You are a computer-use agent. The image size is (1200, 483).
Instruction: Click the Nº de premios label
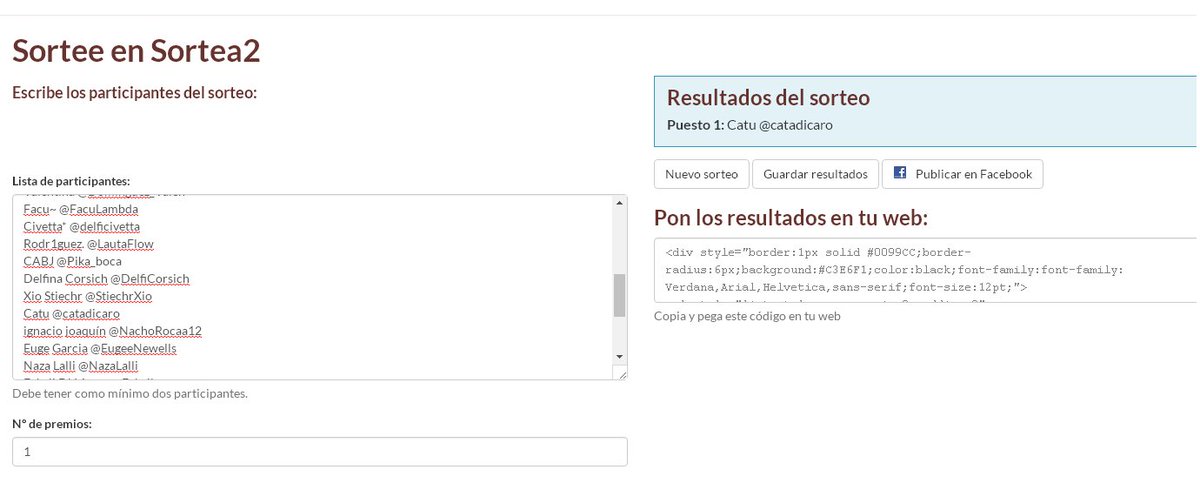(x=52, y=424)
